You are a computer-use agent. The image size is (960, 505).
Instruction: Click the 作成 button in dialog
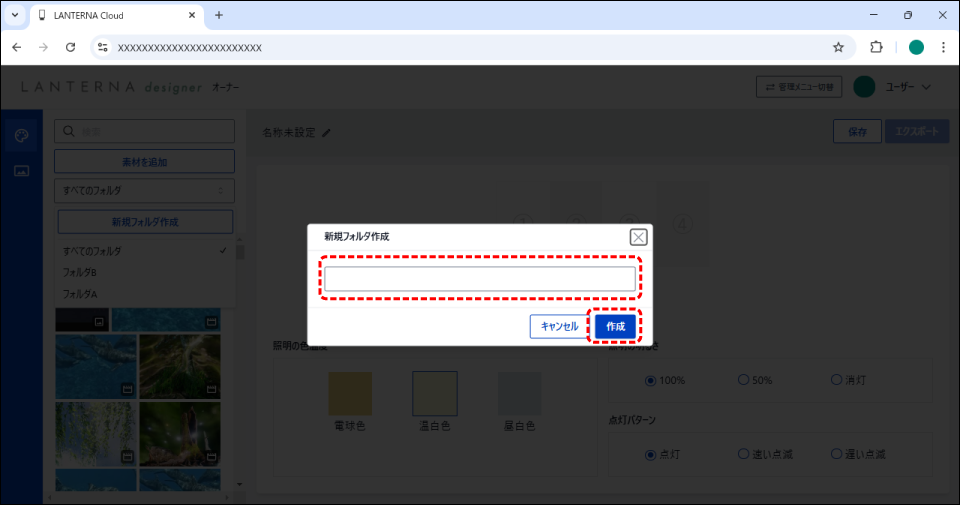point(615,326)
